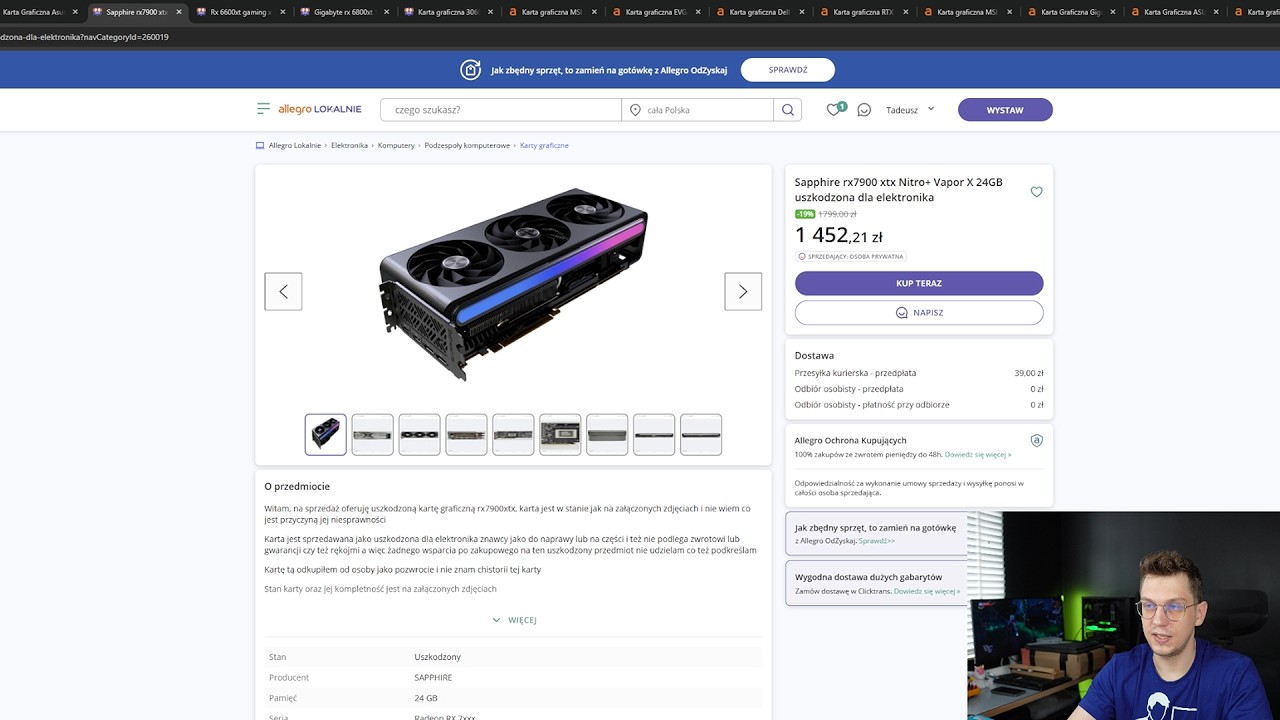Click the Sapphire rx7900 xtx listing title
This screenshot has height=720, width=1280.
click(x=898, y=190)
